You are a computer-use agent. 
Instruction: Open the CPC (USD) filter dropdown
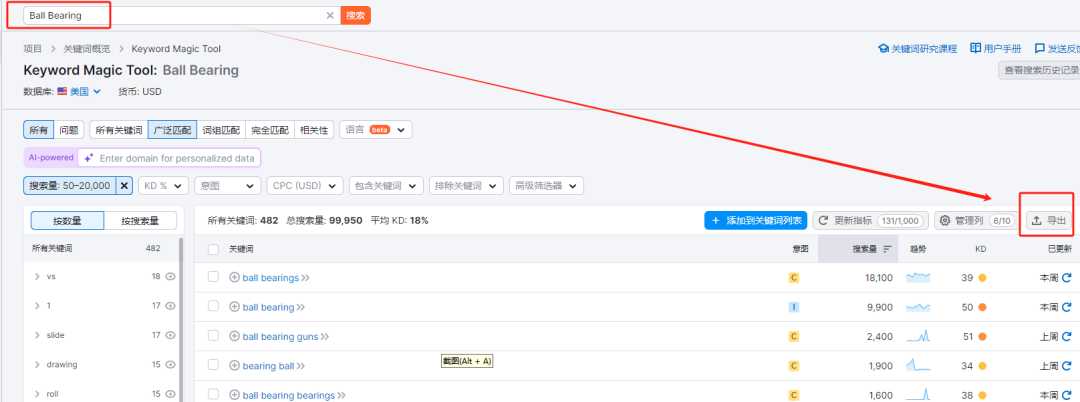tap(304, 185)
